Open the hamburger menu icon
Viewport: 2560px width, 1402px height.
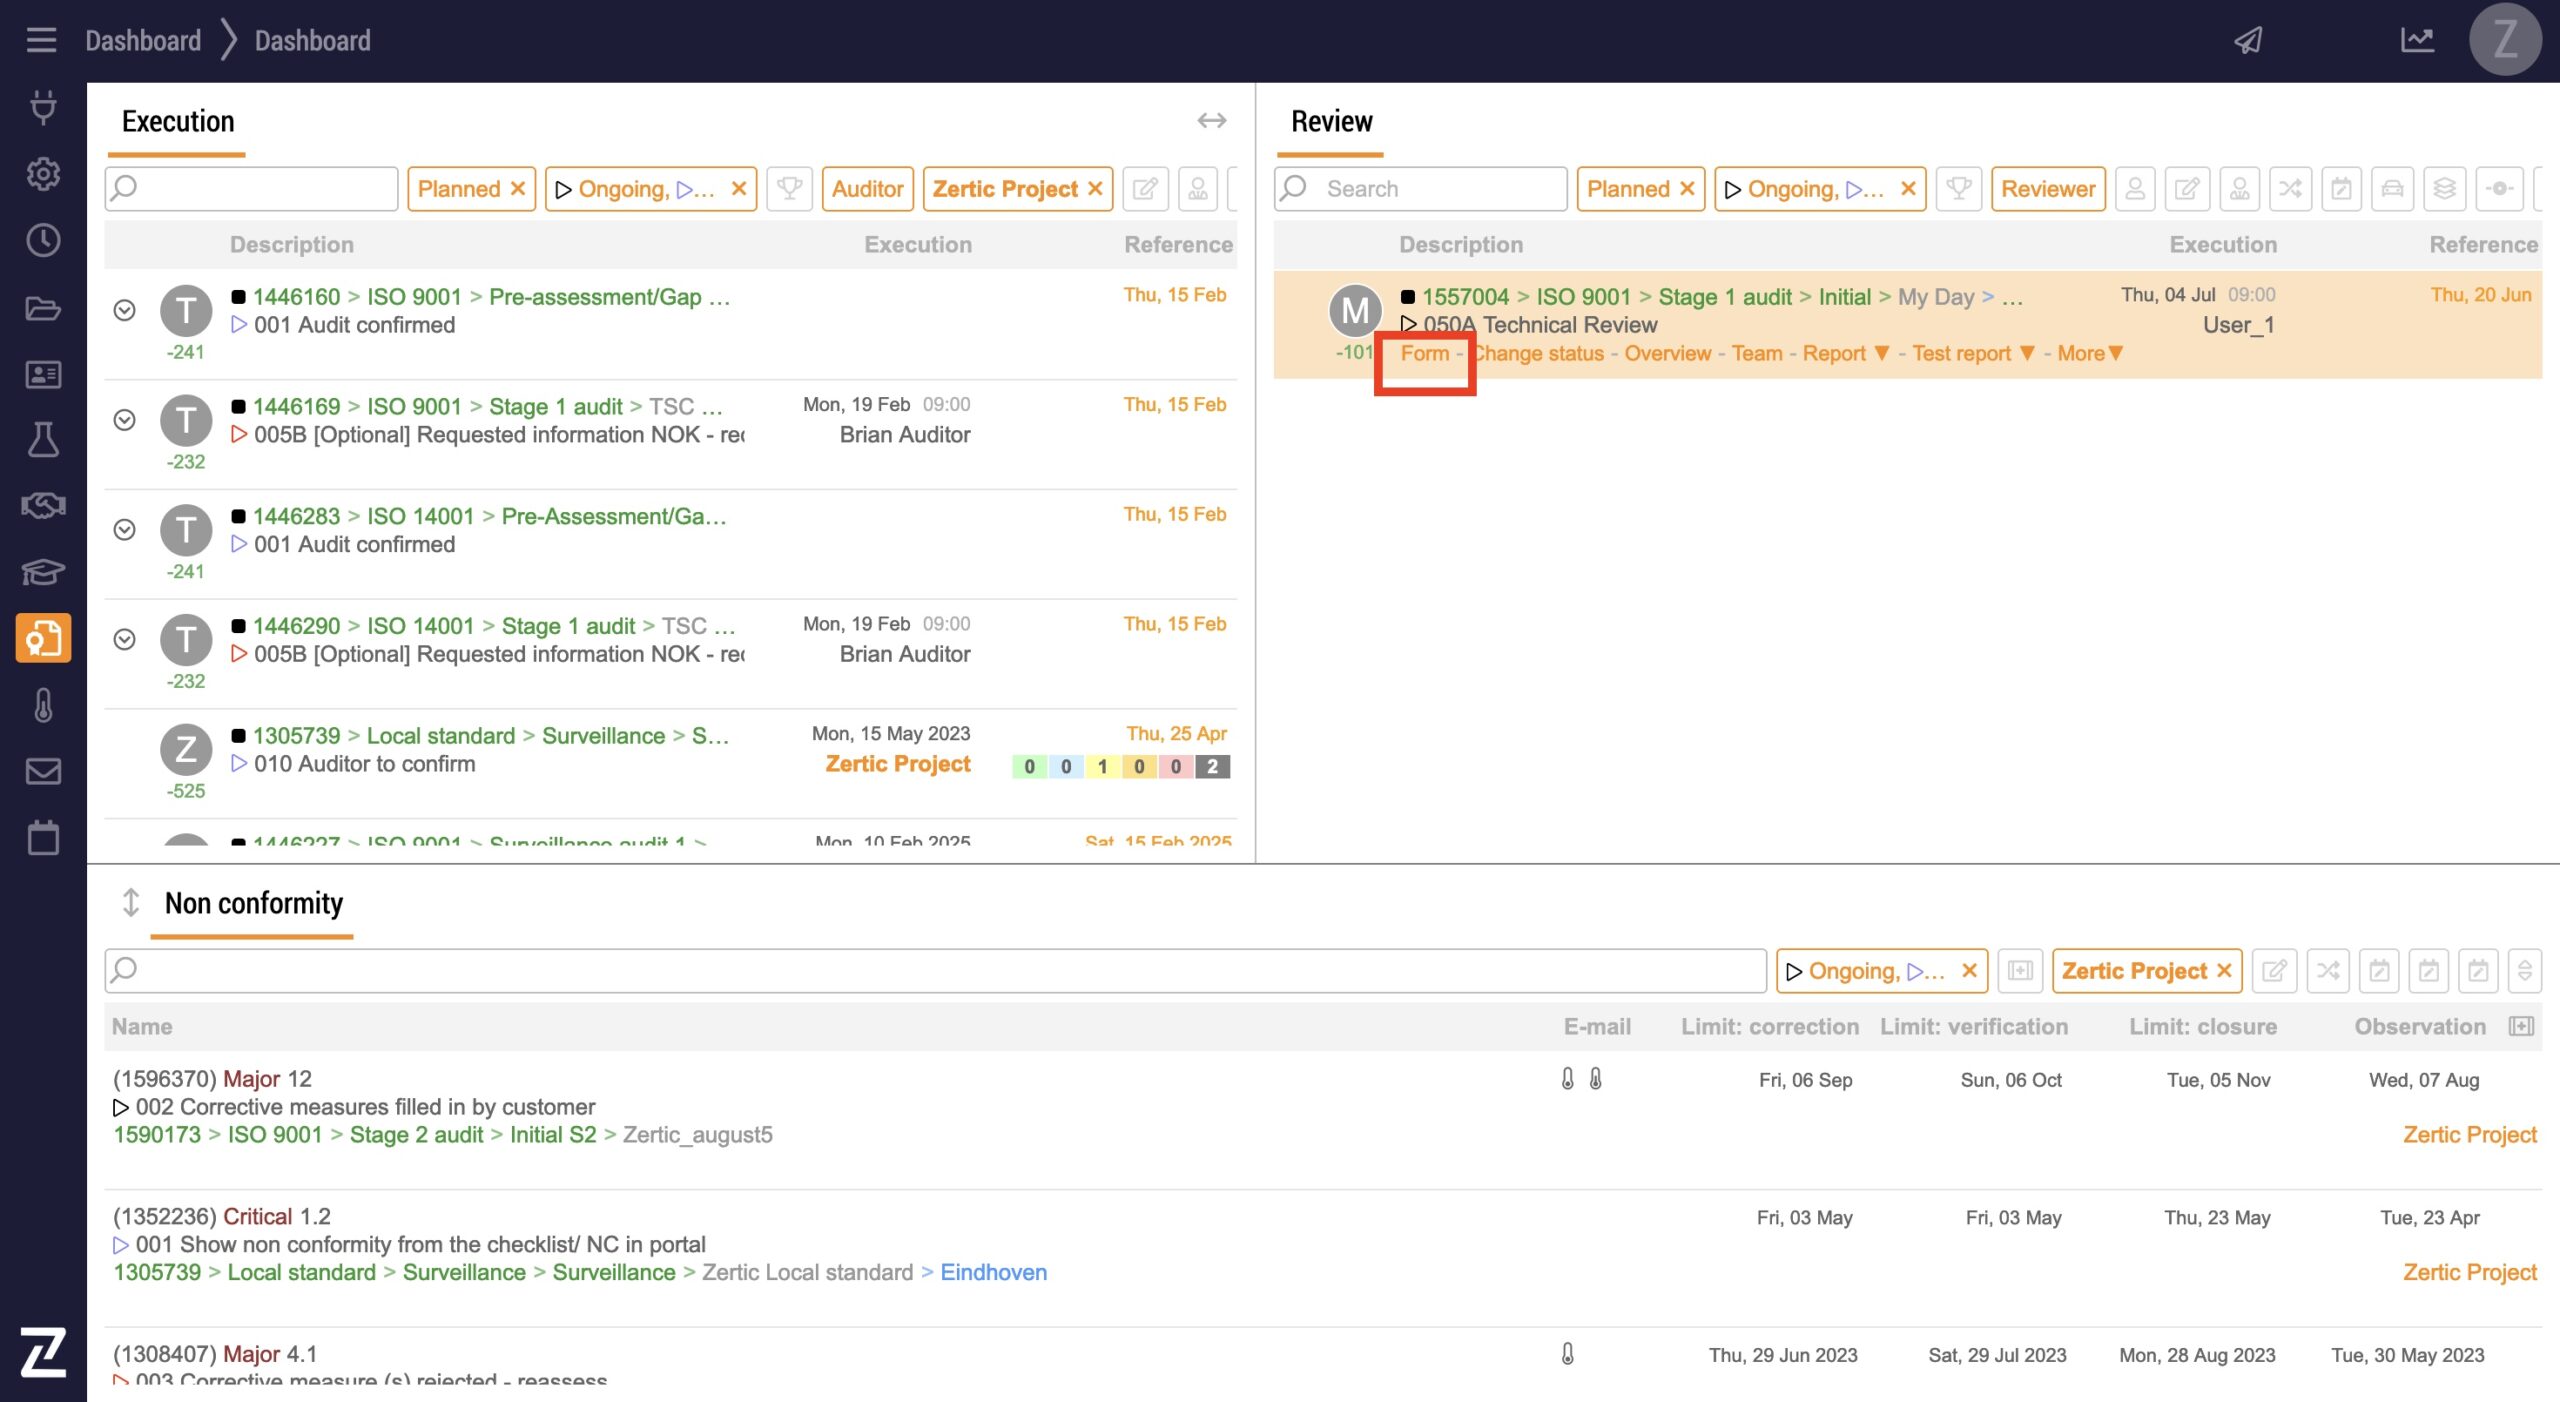[41, 40]
